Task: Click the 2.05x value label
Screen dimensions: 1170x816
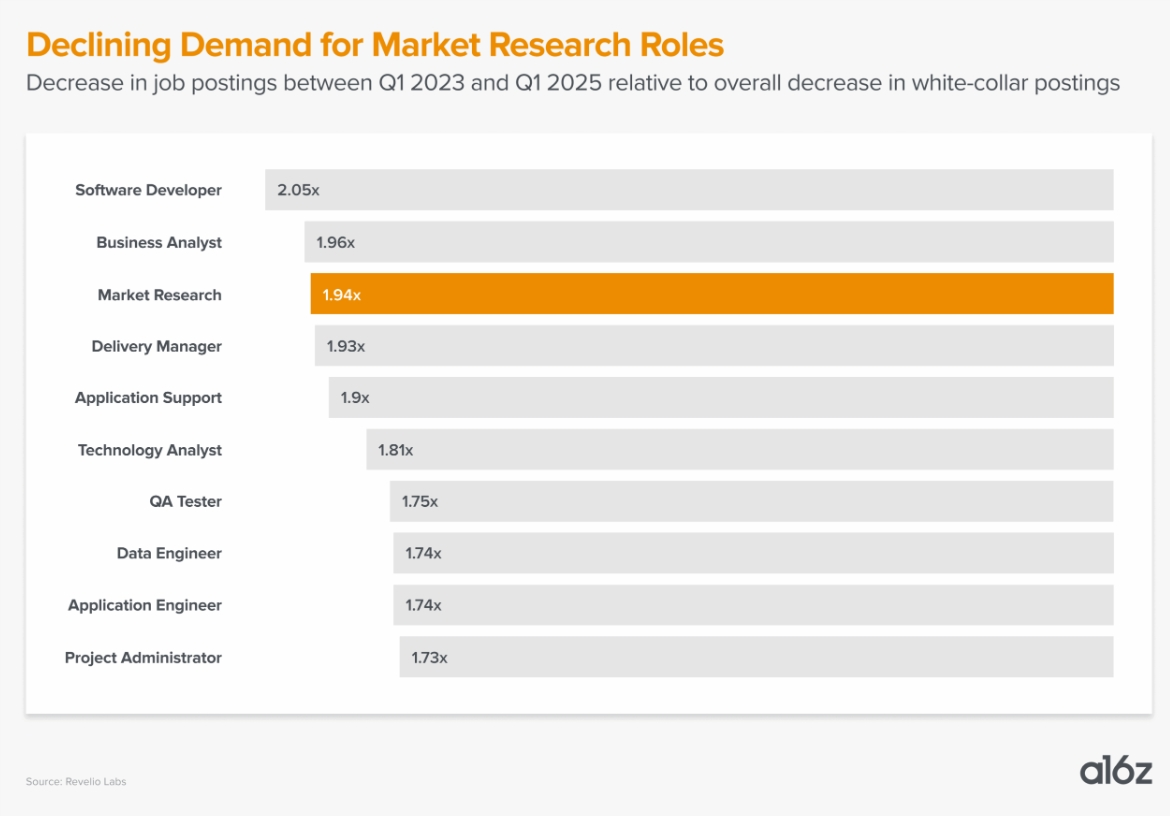Action: (298, 190)
